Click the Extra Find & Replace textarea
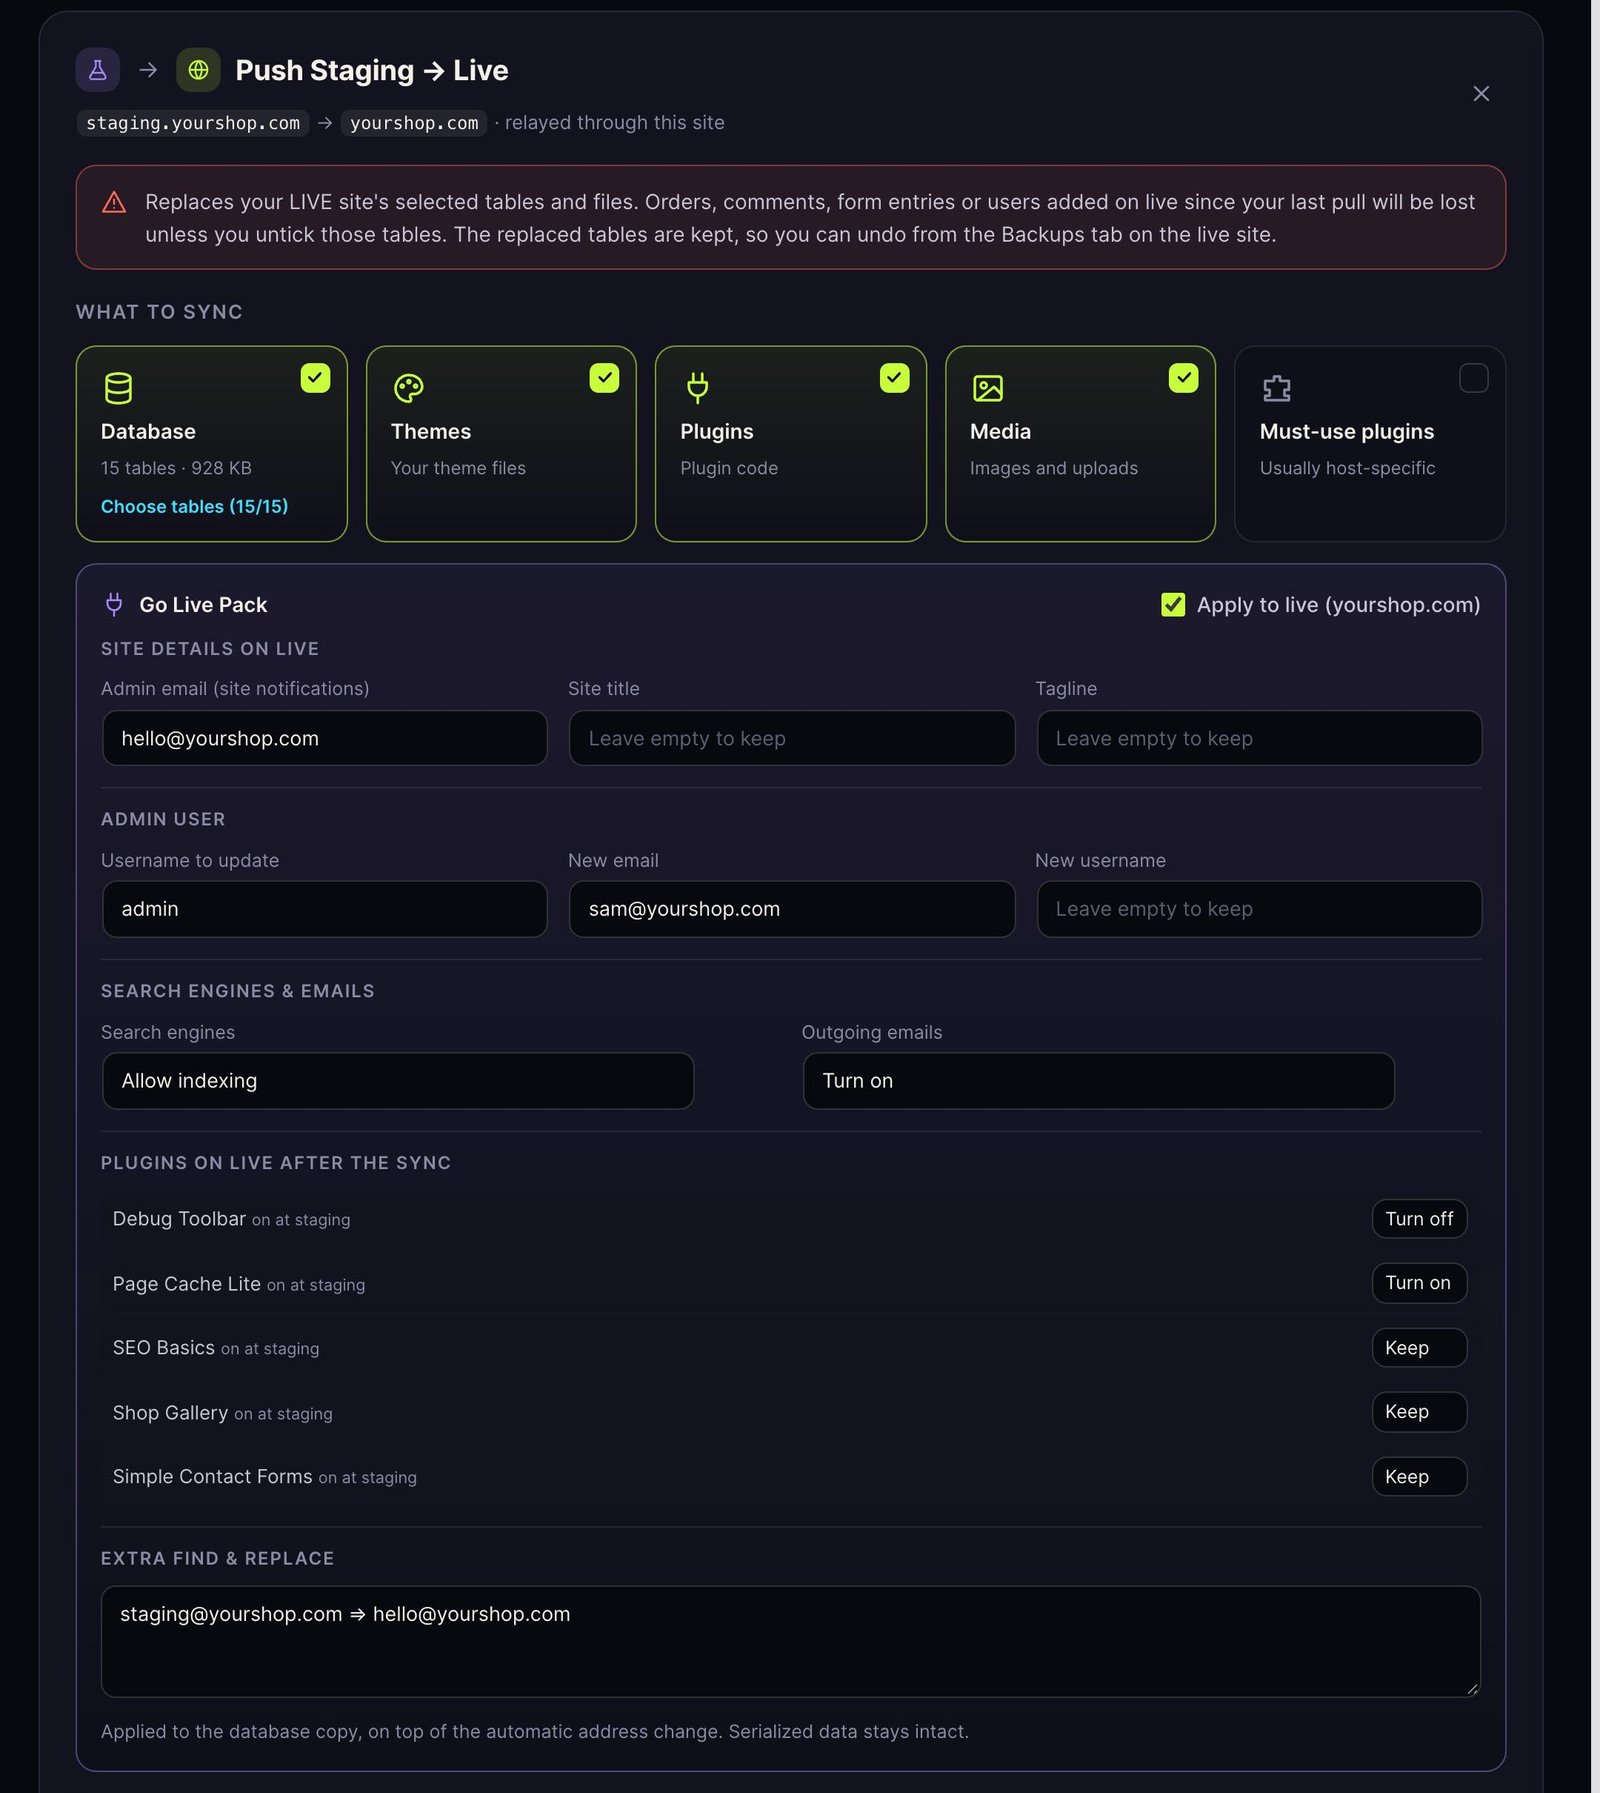 point(791,1641)
